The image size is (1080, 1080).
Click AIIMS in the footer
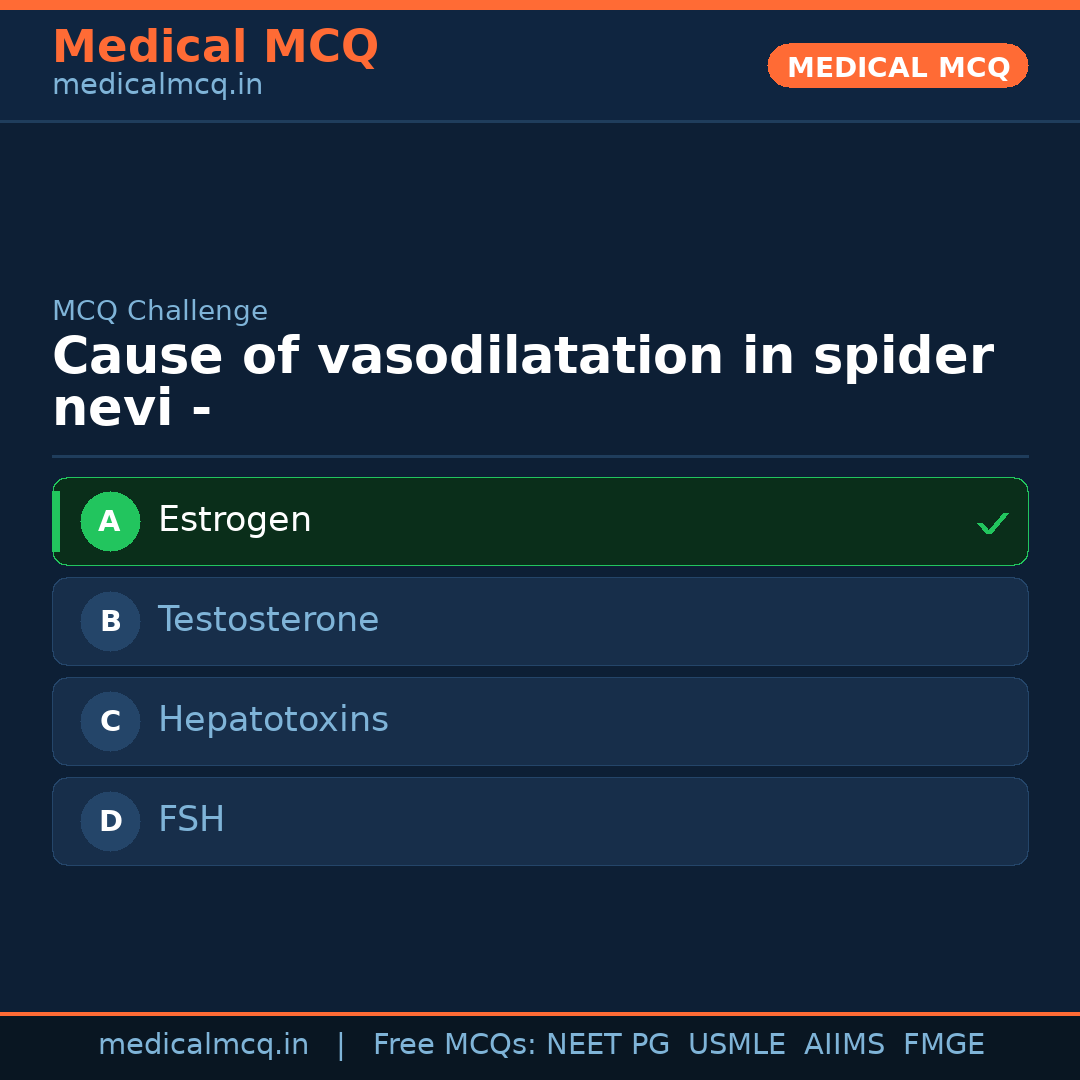click(844, 1045)
